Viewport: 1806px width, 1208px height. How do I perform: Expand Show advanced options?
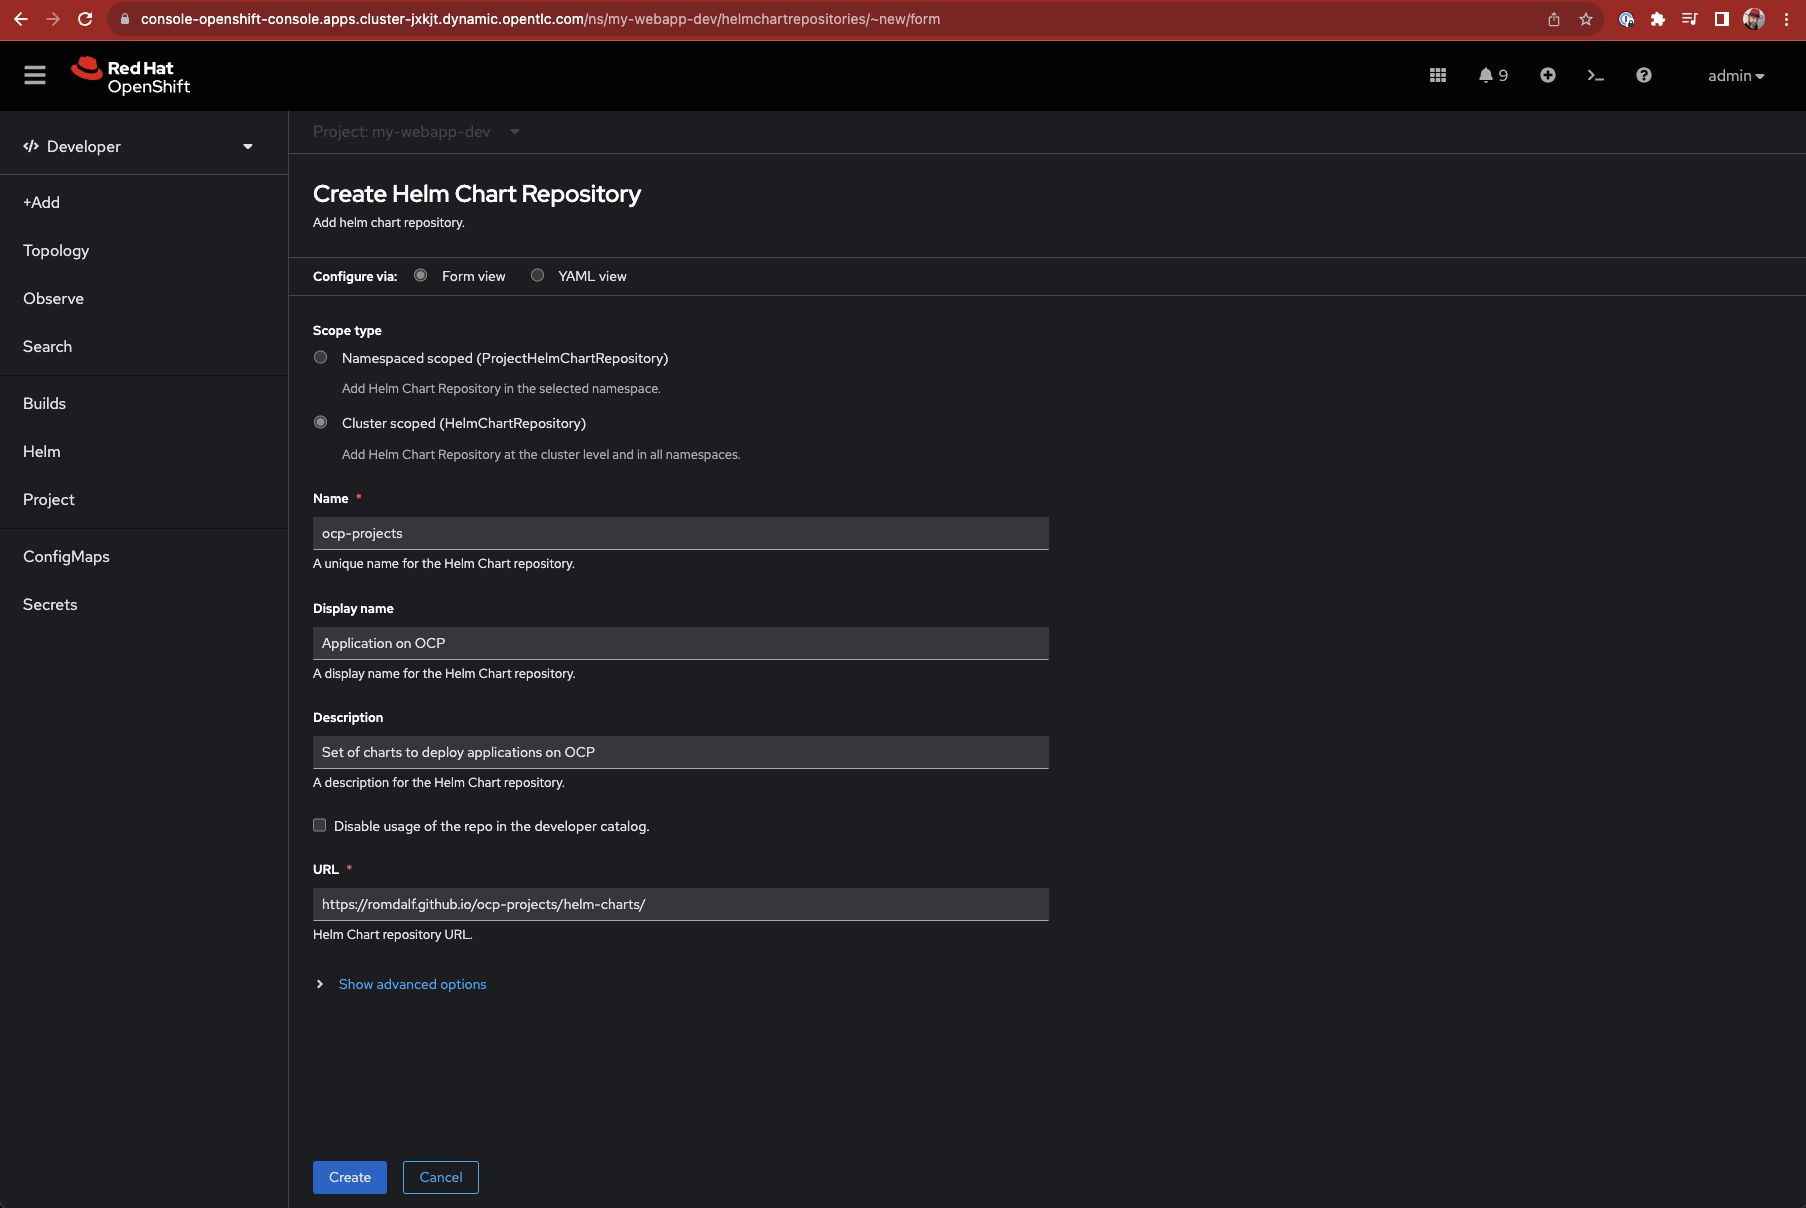(x=412, y=985)
